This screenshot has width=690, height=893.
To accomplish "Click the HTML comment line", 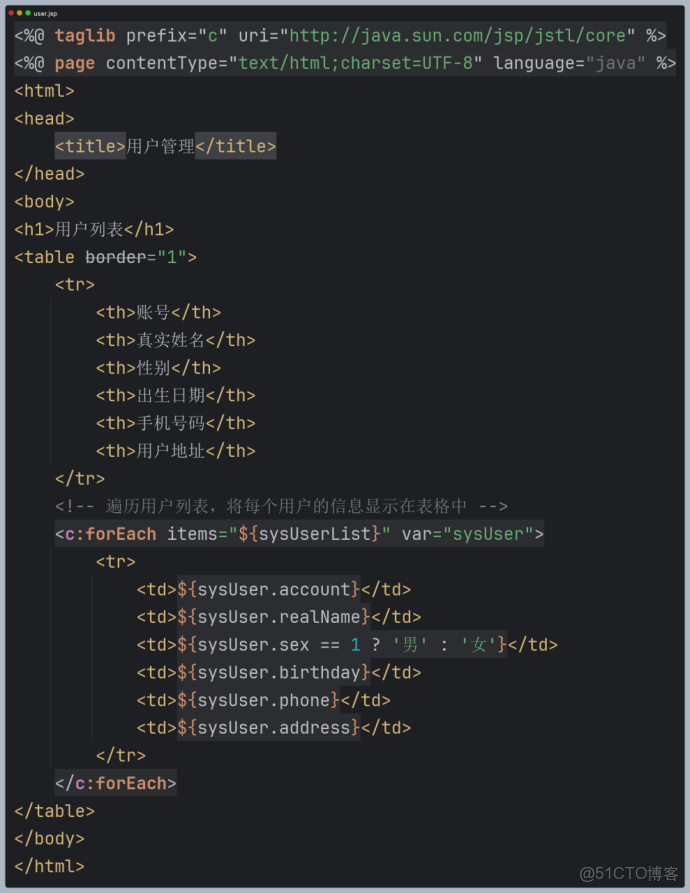I will (x=281, y=506).
